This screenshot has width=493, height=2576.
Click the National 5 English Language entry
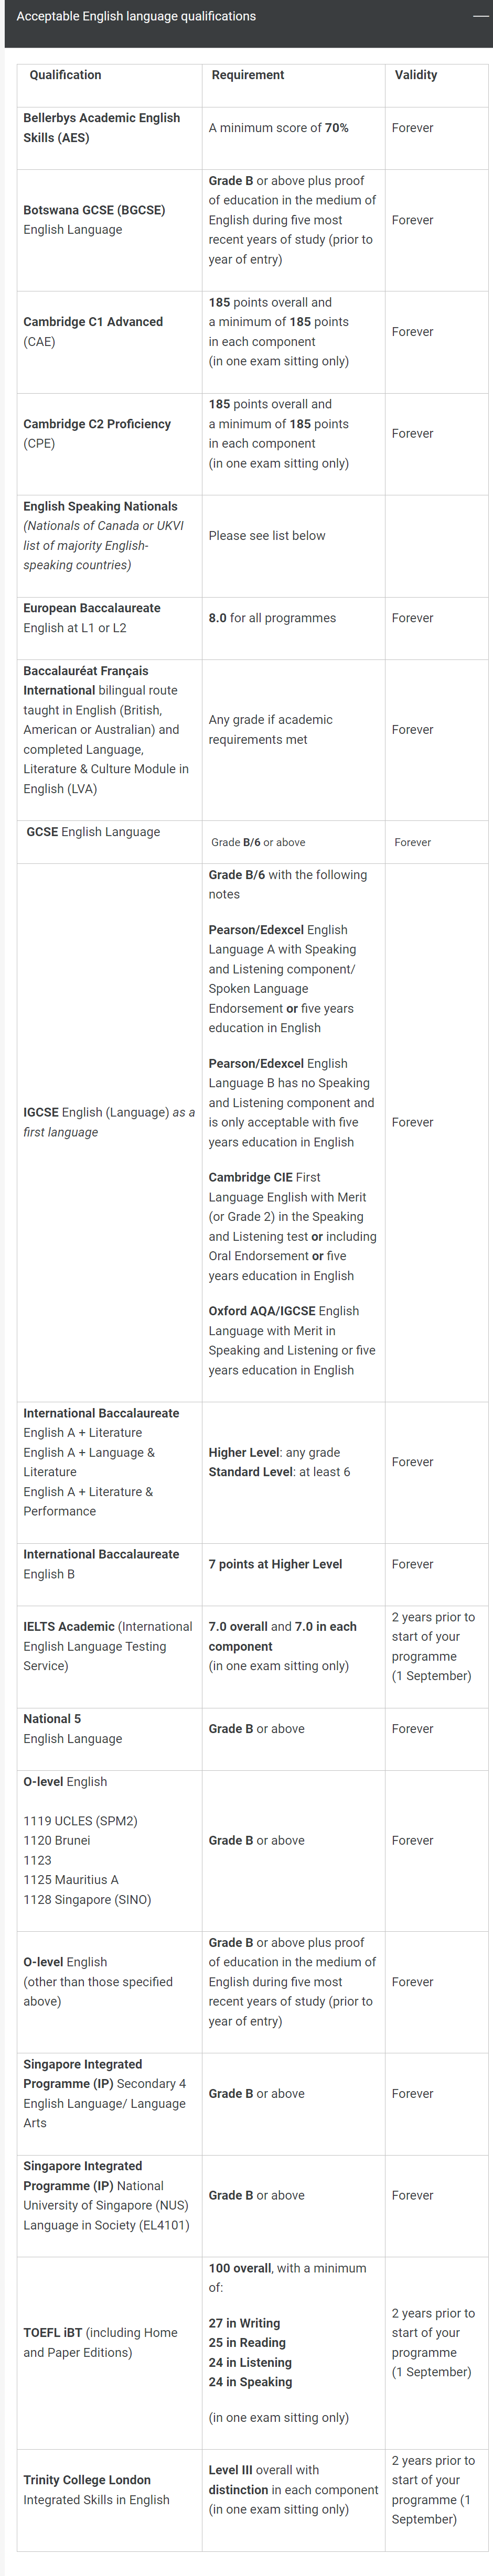click(x=73, y=1729)
